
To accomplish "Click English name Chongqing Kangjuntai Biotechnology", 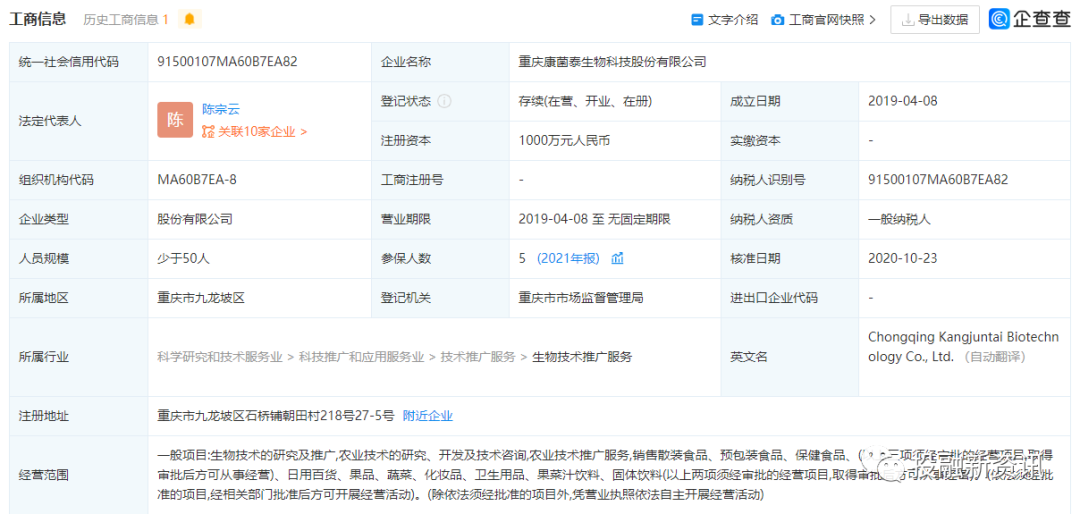I will tap(966, 347).
